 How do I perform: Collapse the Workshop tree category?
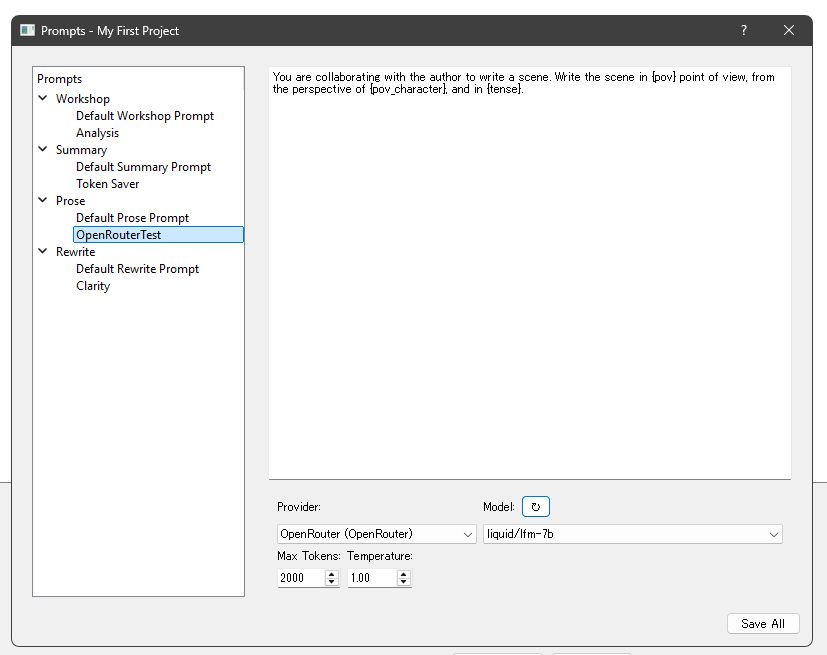(43, 99)
